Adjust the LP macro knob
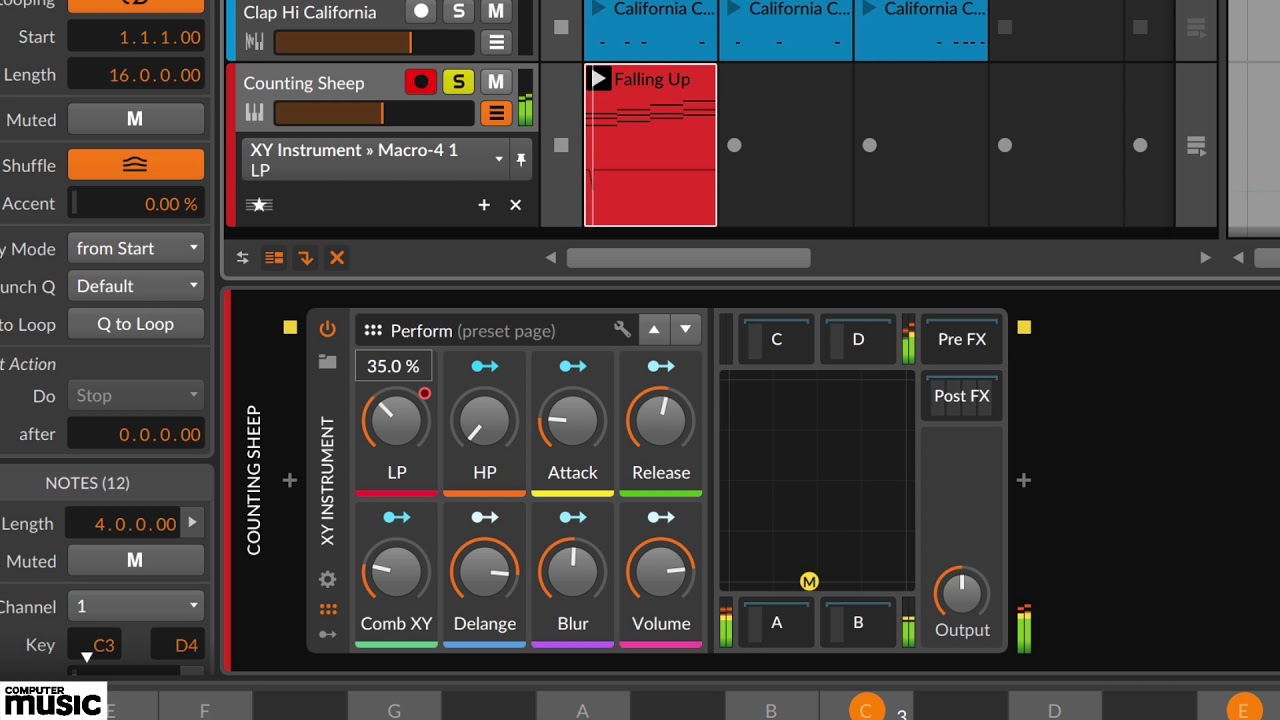The image size is (1280, 720). [396, 421]
